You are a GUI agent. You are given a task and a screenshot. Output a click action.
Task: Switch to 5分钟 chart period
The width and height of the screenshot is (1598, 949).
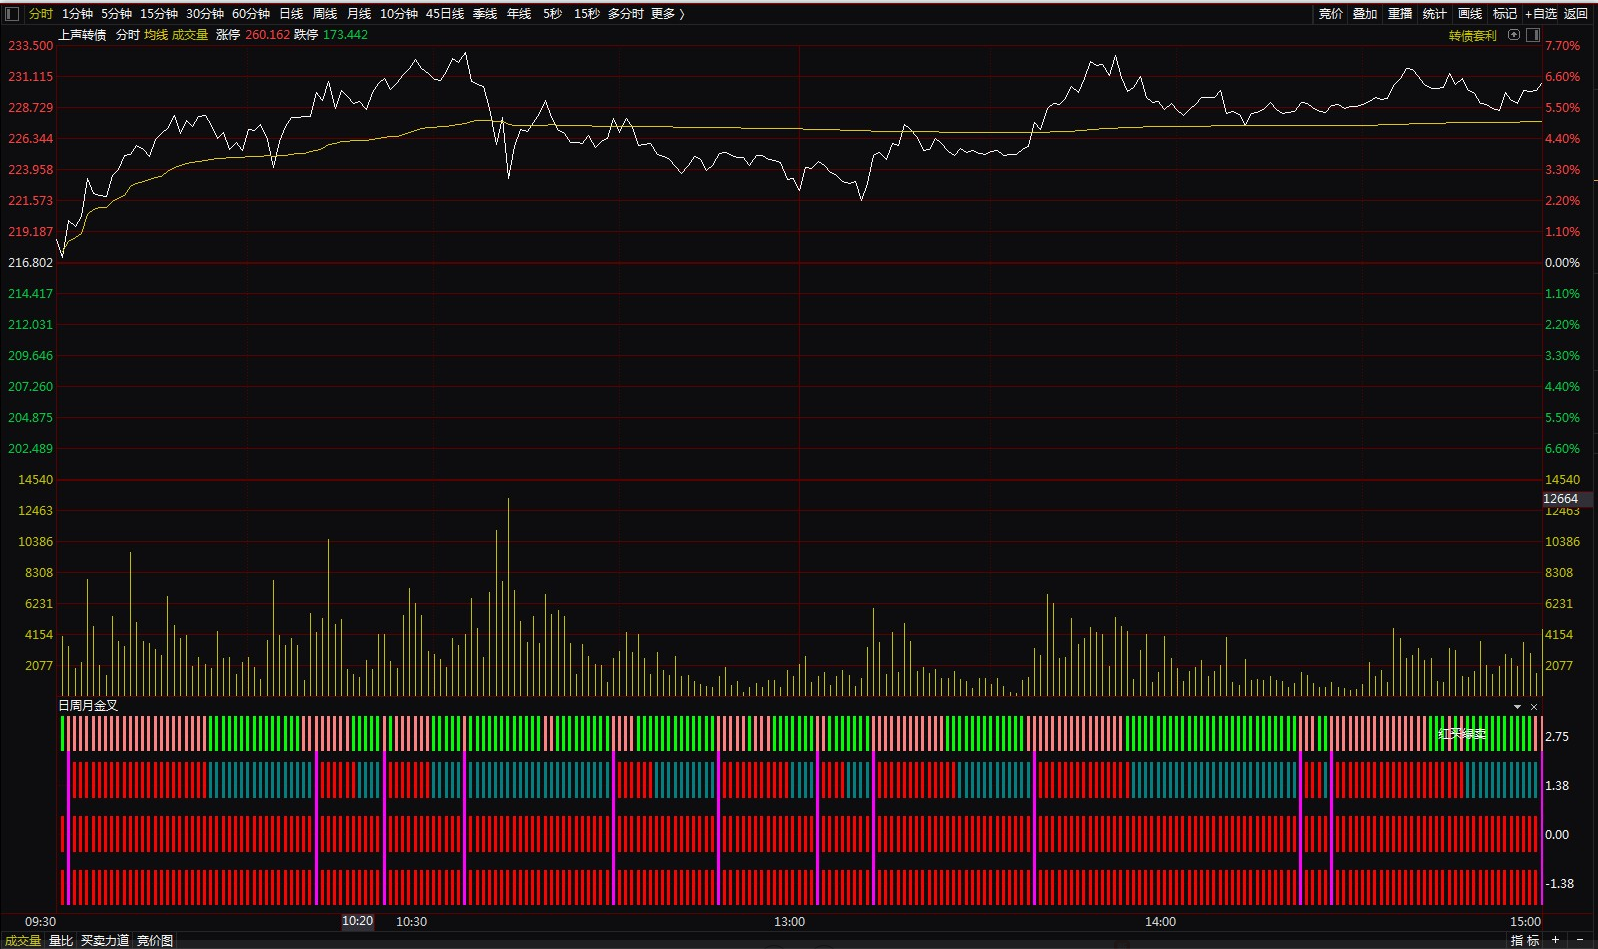click(116, 13)
